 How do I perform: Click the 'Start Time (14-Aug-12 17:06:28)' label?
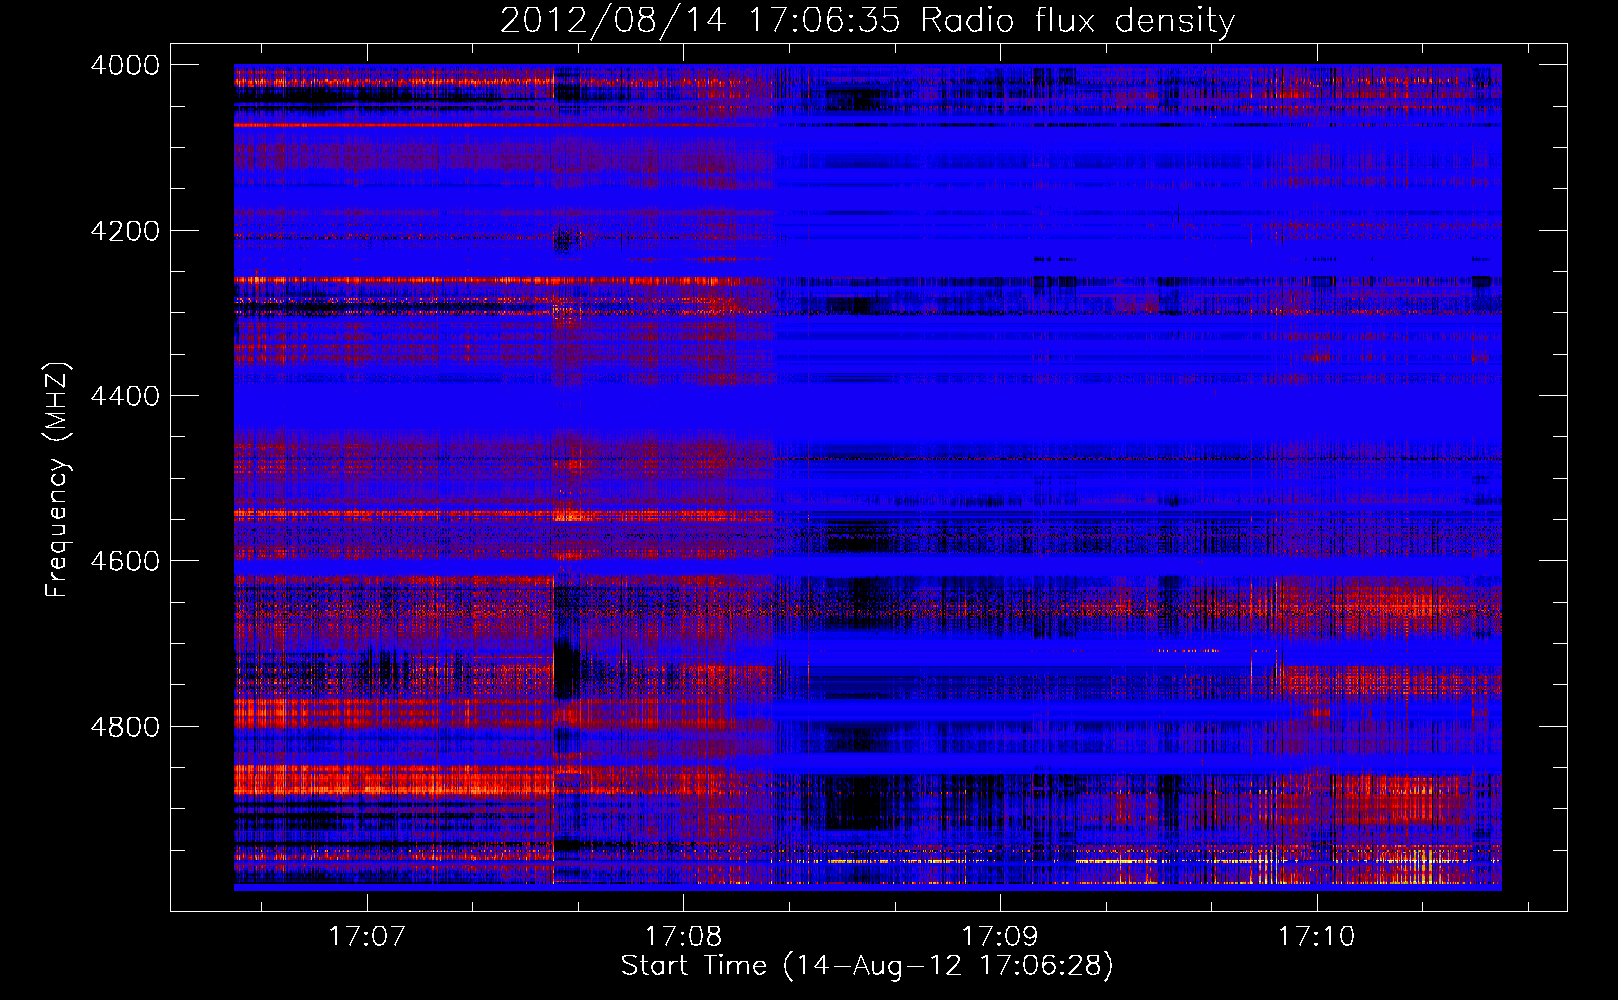point(867,966)
